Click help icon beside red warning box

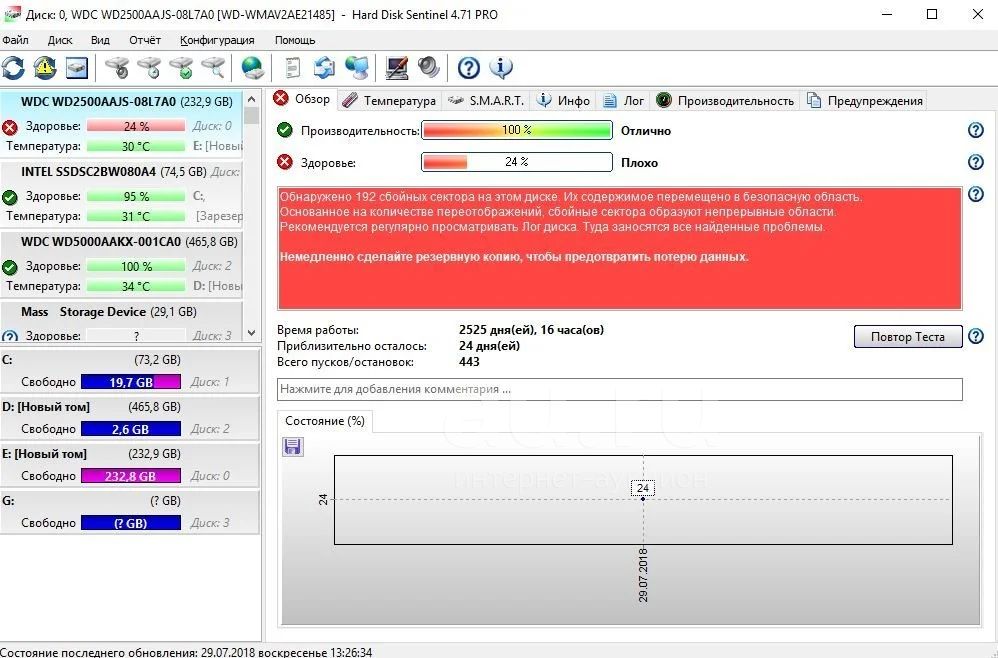(976, 193)
